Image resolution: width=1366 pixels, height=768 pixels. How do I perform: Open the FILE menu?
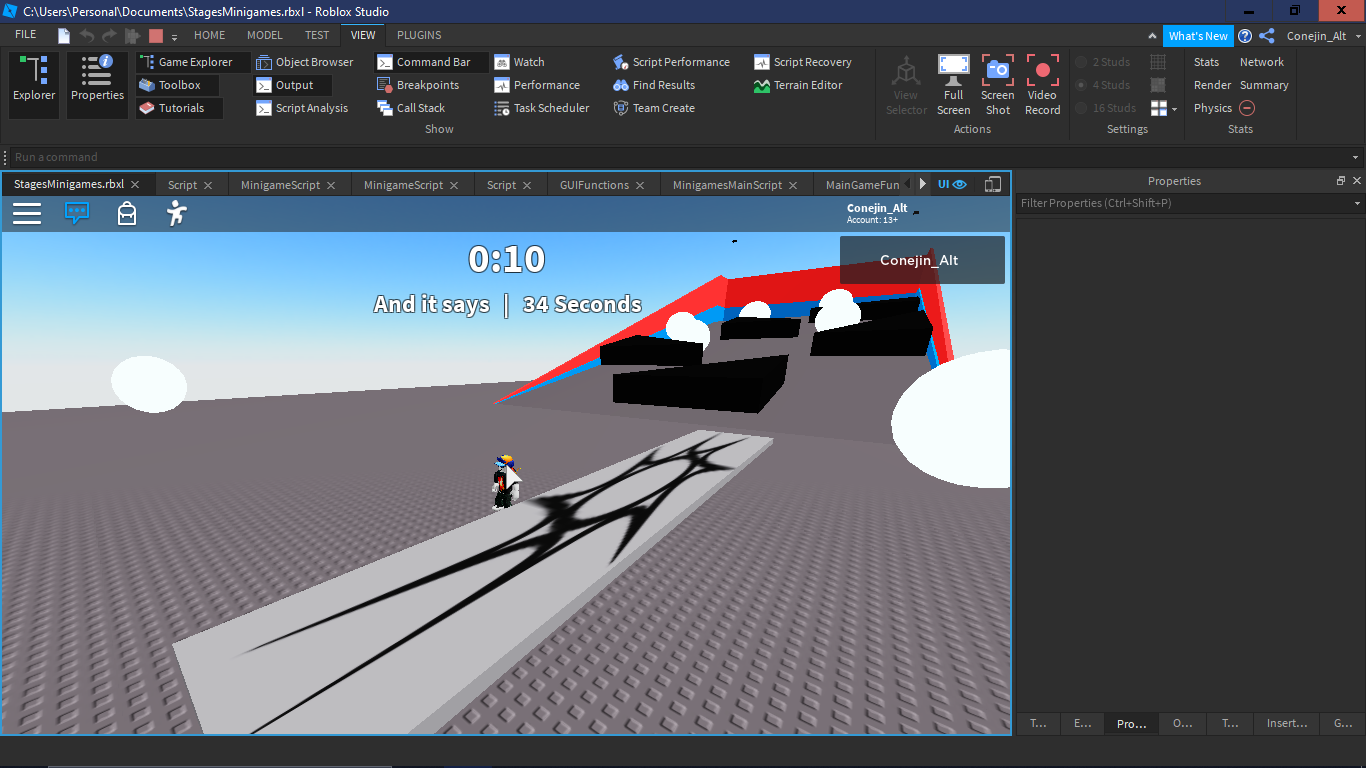[26, 35]
